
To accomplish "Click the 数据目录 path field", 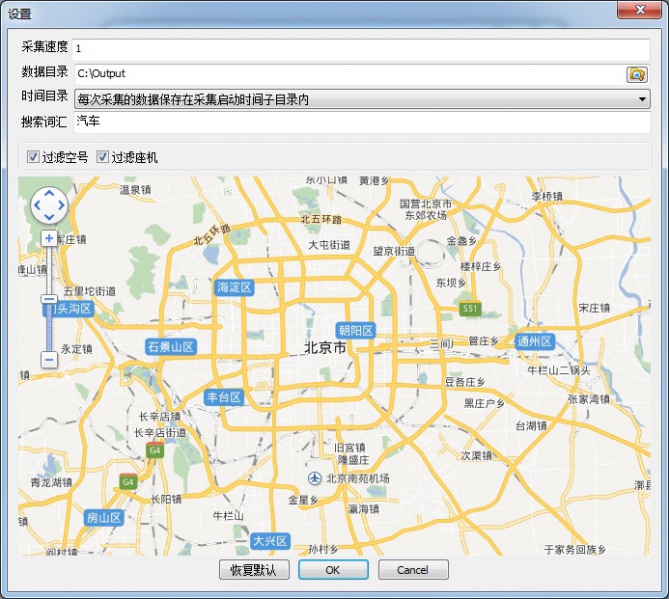I will 350,74.
